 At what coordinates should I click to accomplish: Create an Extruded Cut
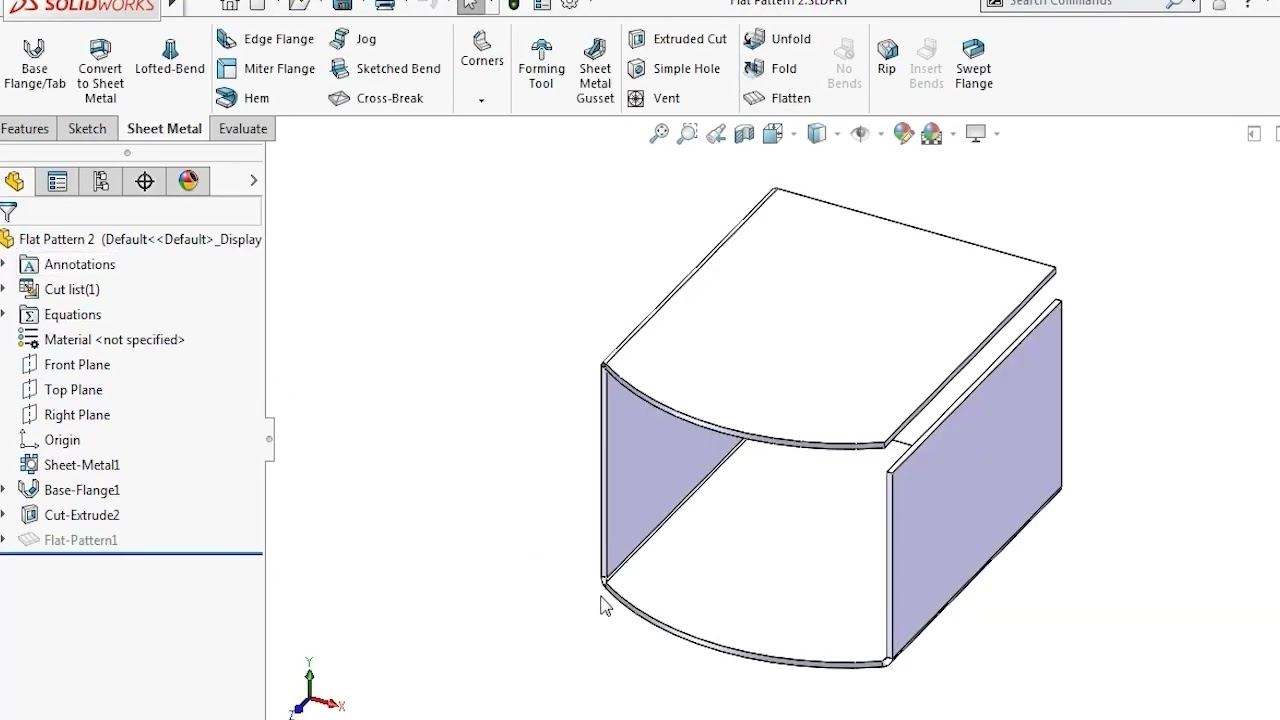coord(677,39)
